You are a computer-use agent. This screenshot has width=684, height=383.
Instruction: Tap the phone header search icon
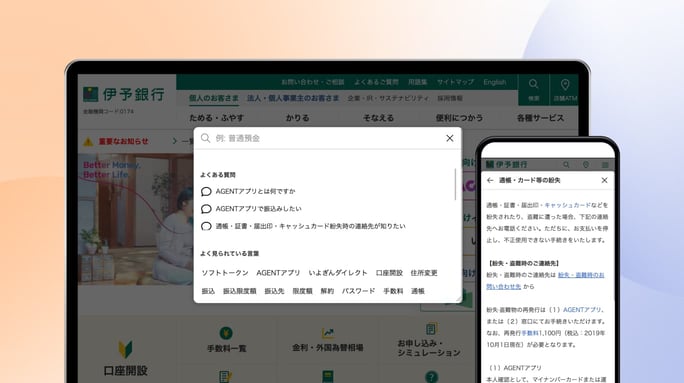click(x=566, y=164)
